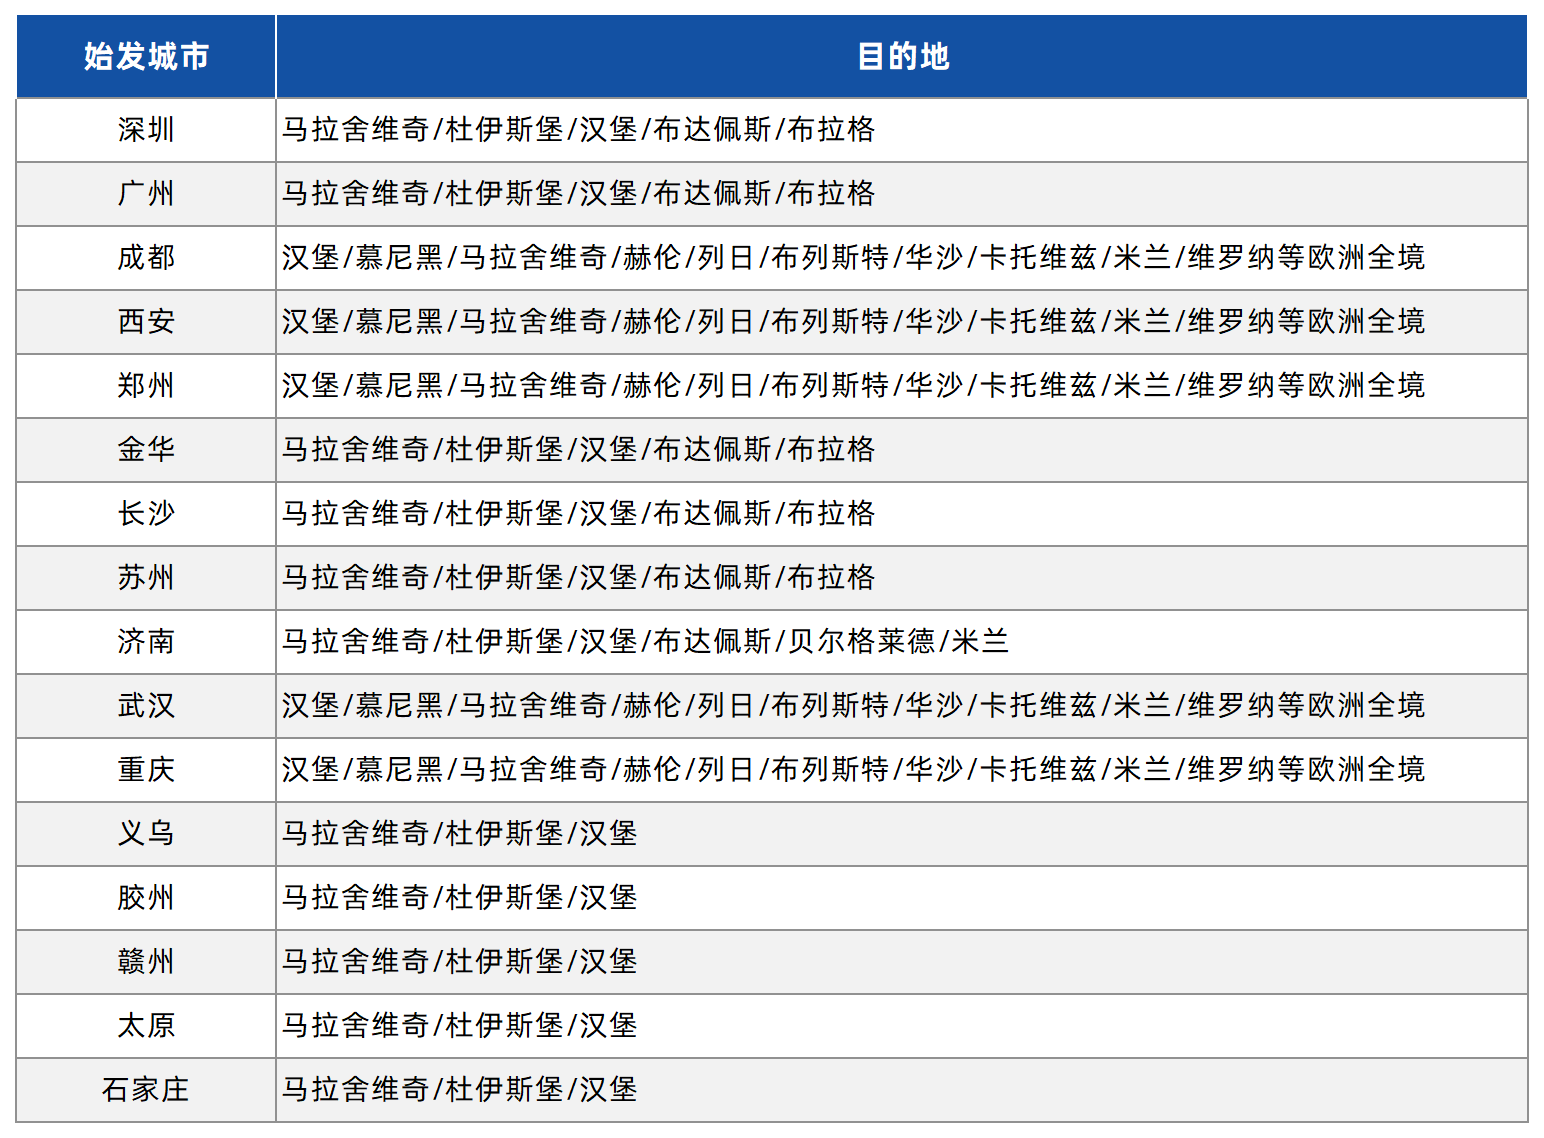
Task: Select the 太原 origin city cell
Action: tap(146, 1026)
